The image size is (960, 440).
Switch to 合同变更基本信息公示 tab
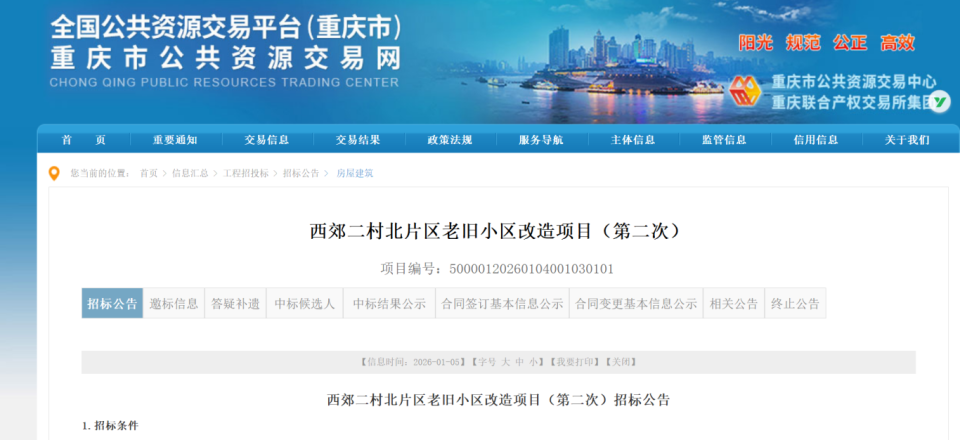click(x=636, y=304)
